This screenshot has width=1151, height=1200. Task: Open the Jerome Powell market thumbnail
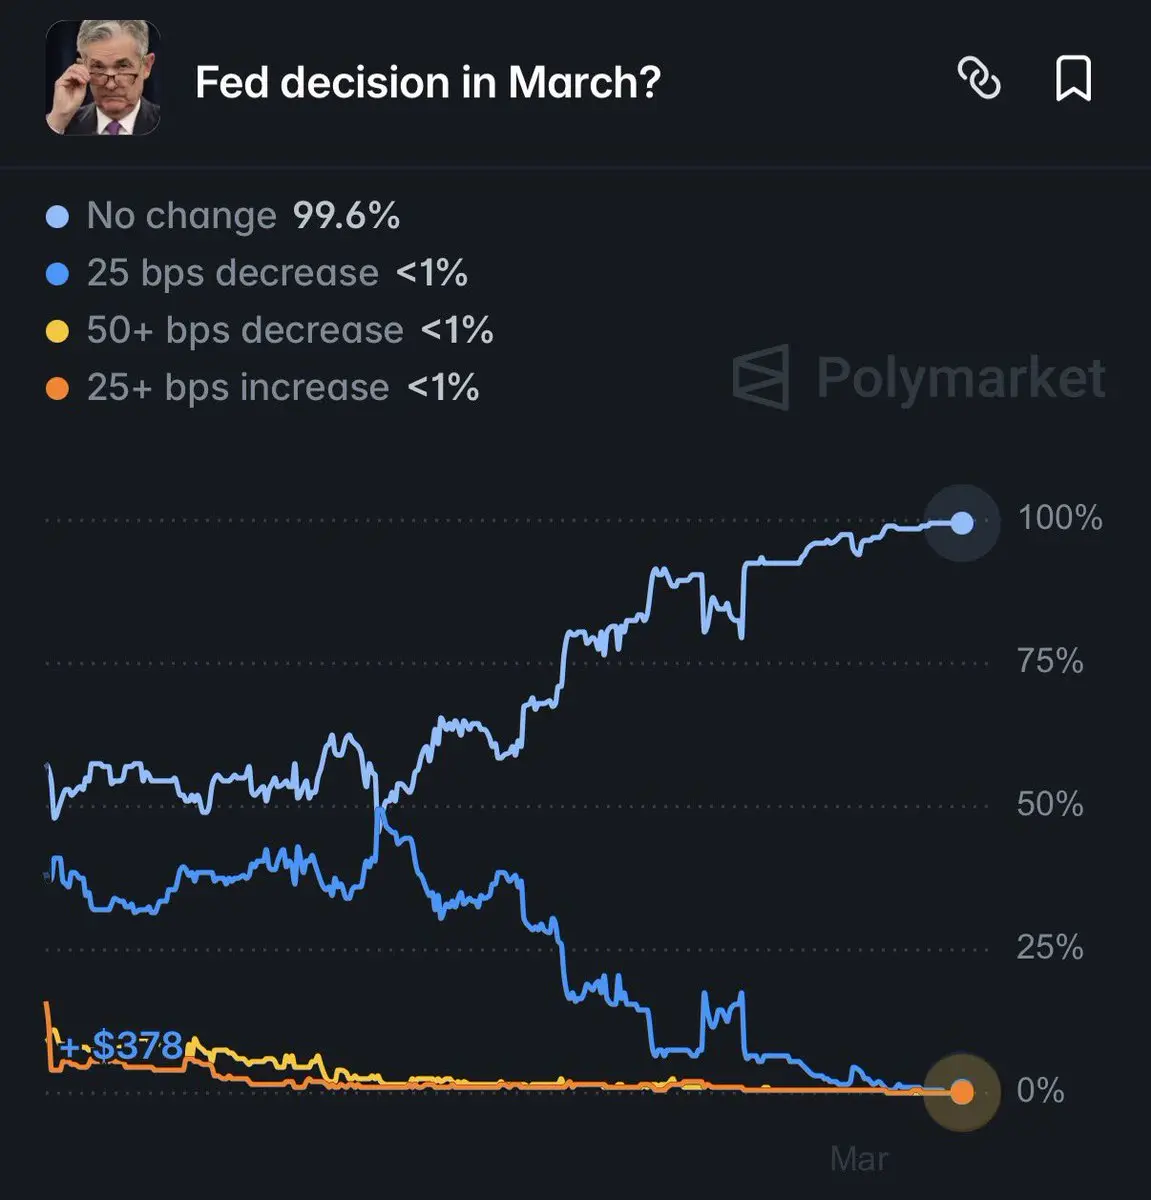[x=103, y=78]
